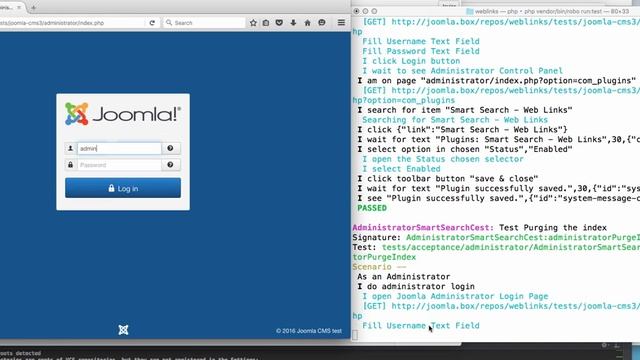
Task: Click the lock icon before Password field
Action: (x=71, y=165)
